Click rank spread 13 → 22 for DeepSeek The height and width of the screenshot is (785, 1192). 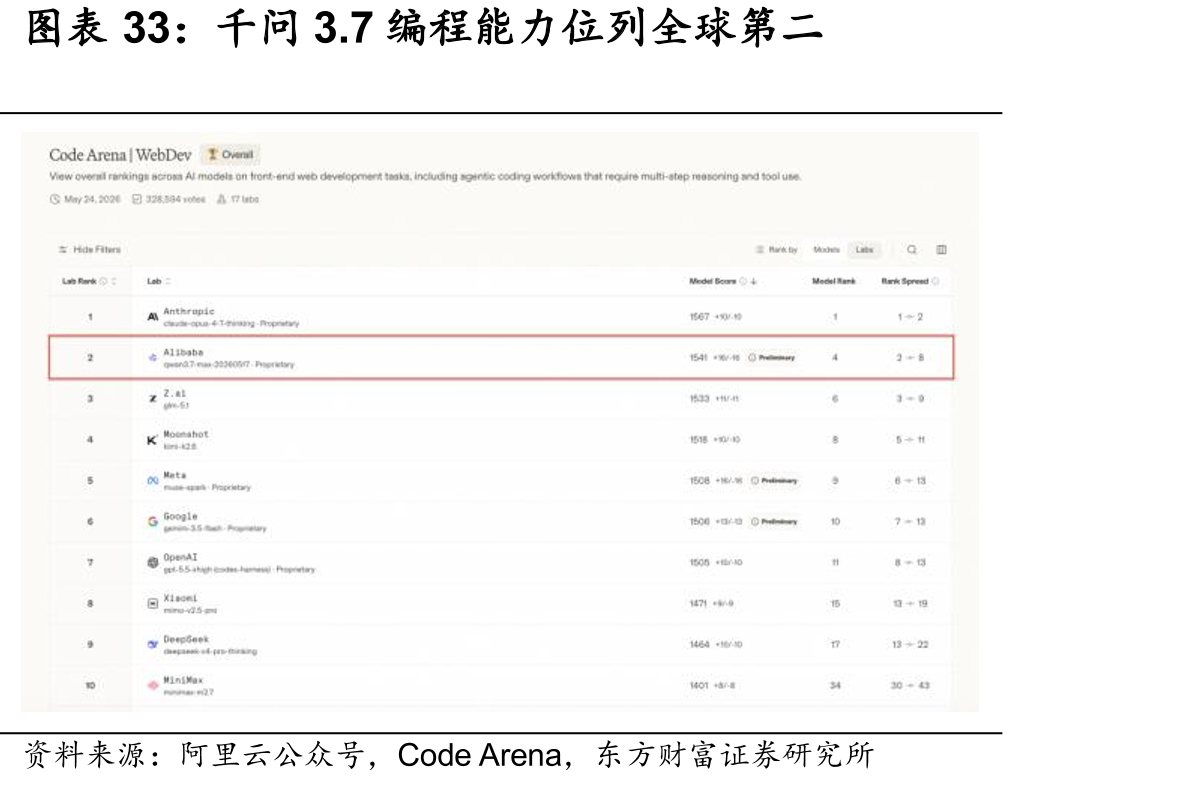(910, 644)
